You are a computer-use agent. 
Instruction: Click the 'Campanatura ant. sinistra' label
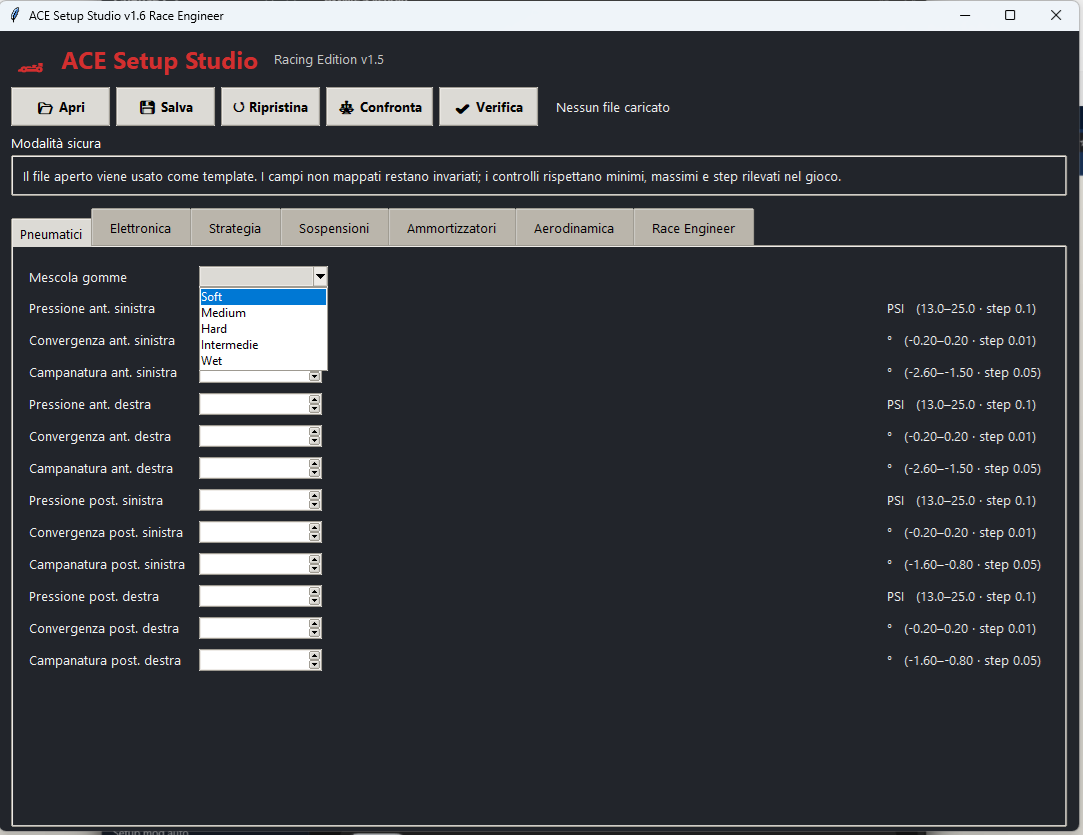(103, 372)
